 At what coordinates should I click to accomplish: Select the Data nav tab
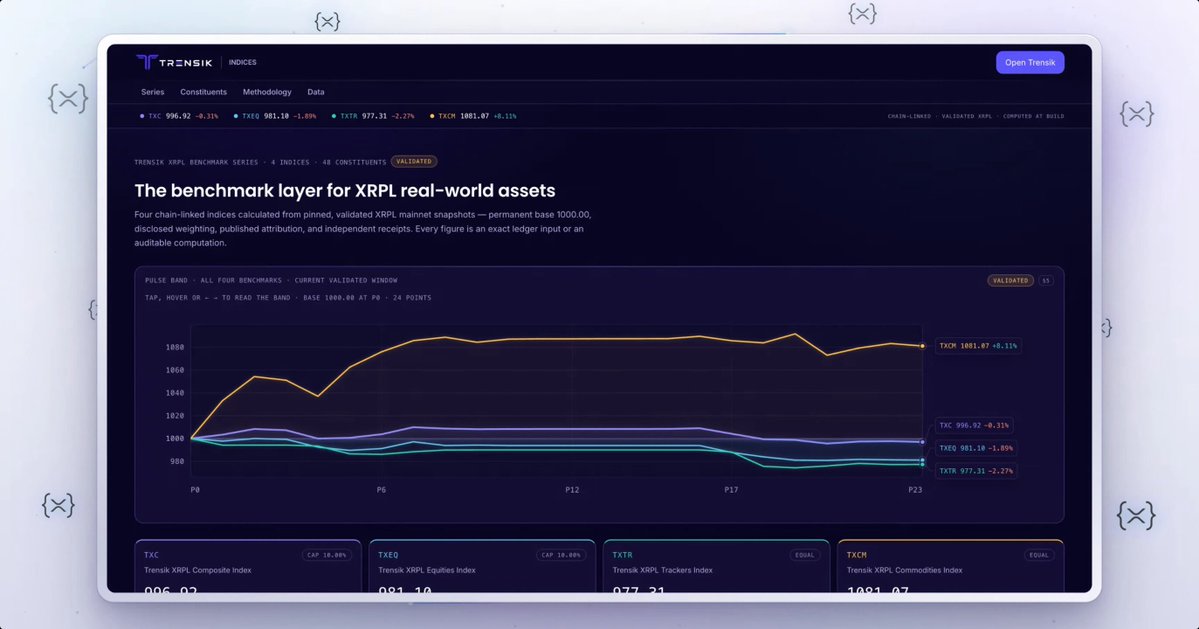click(316, 92)
